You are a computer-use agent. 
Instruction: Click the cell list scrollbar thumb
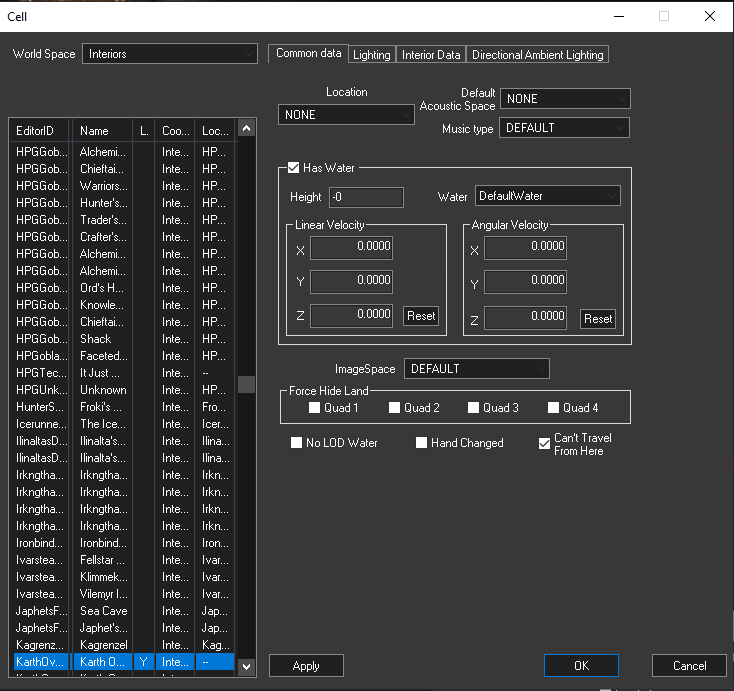coord(247,384)
